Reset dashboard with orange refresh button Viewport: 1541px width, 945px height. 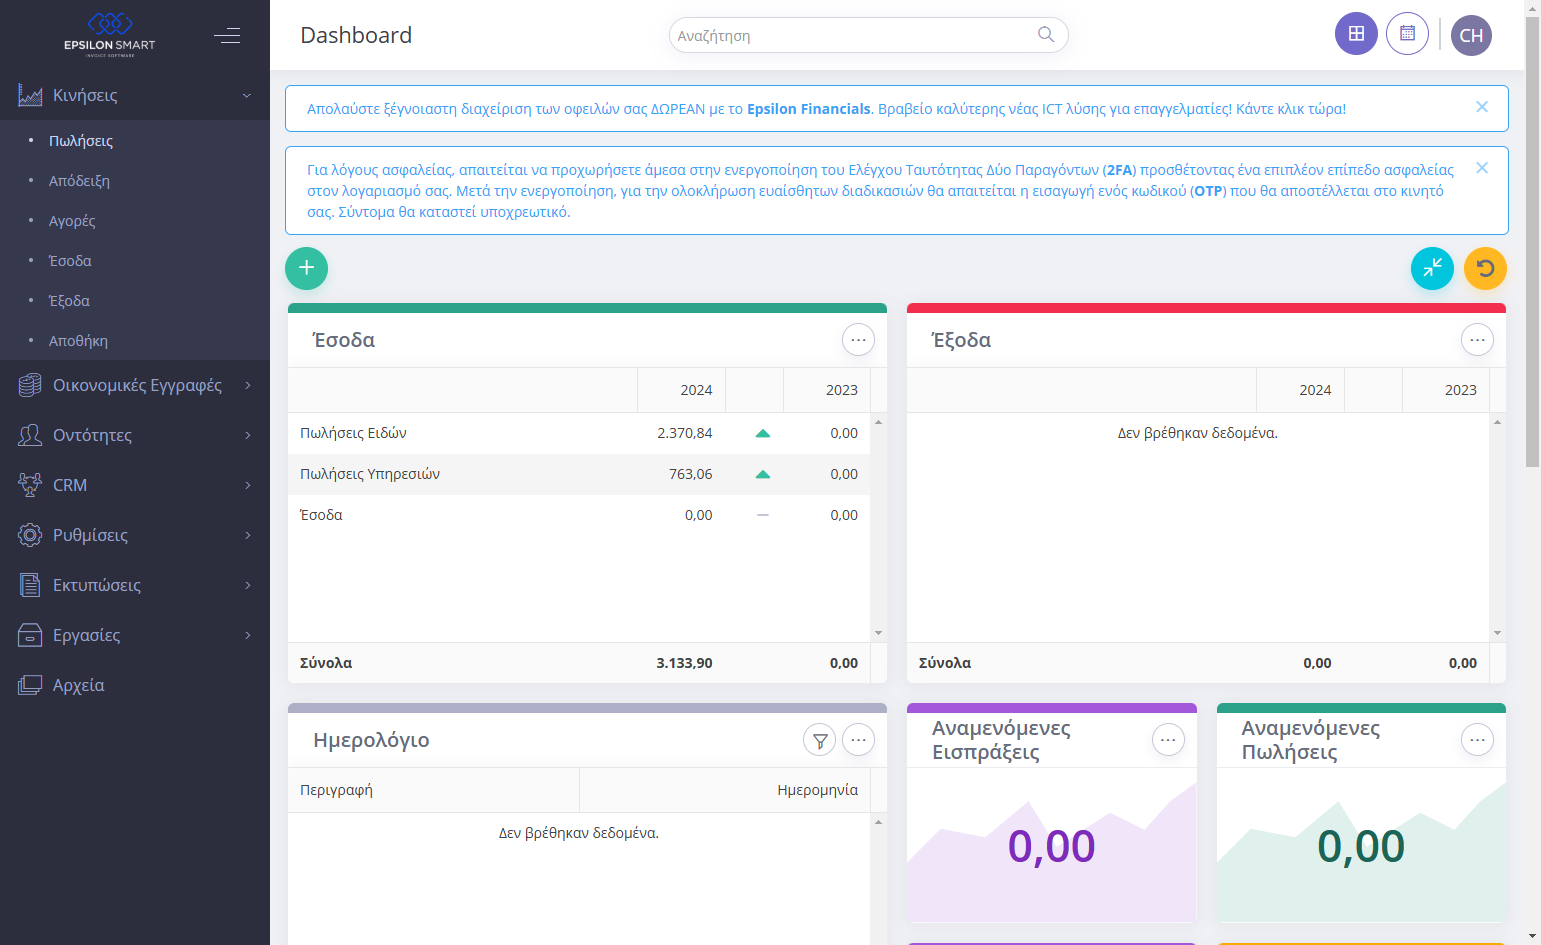point(1485,268)
